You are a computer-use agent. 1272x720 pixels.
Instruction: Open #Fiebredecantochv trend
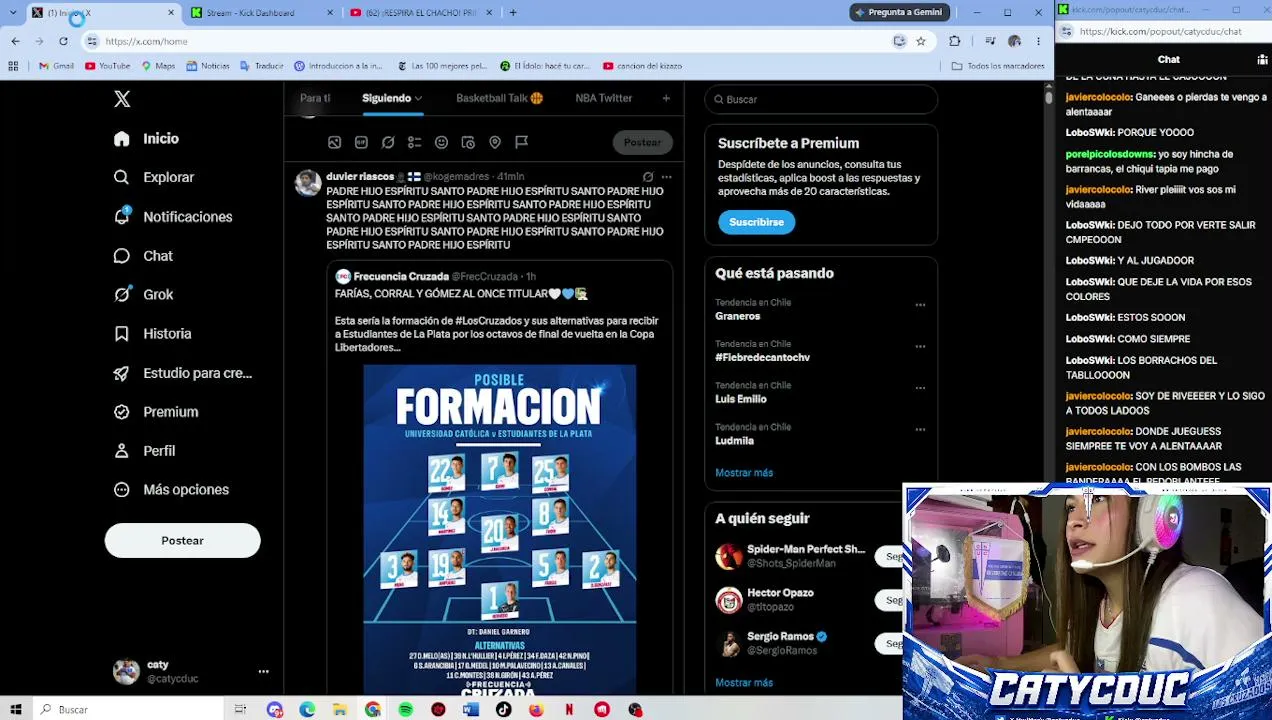pos(762,358)
